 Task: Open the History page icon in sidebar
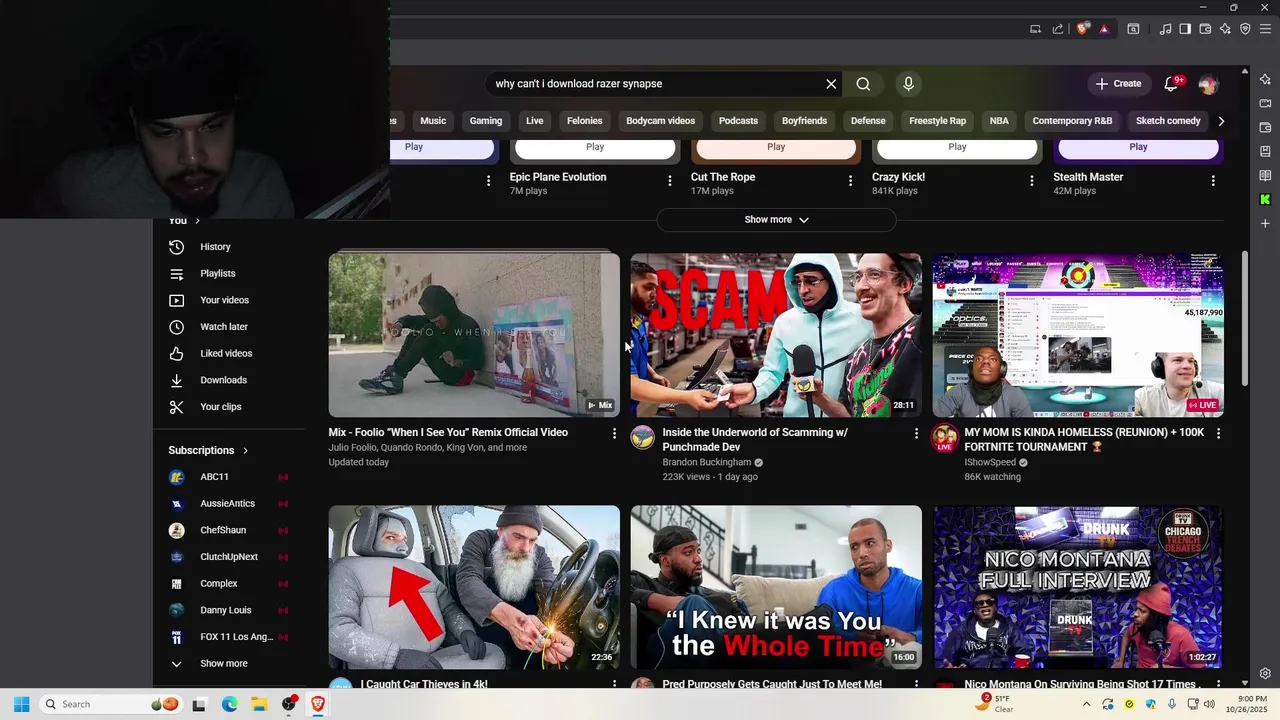(176, 247)
